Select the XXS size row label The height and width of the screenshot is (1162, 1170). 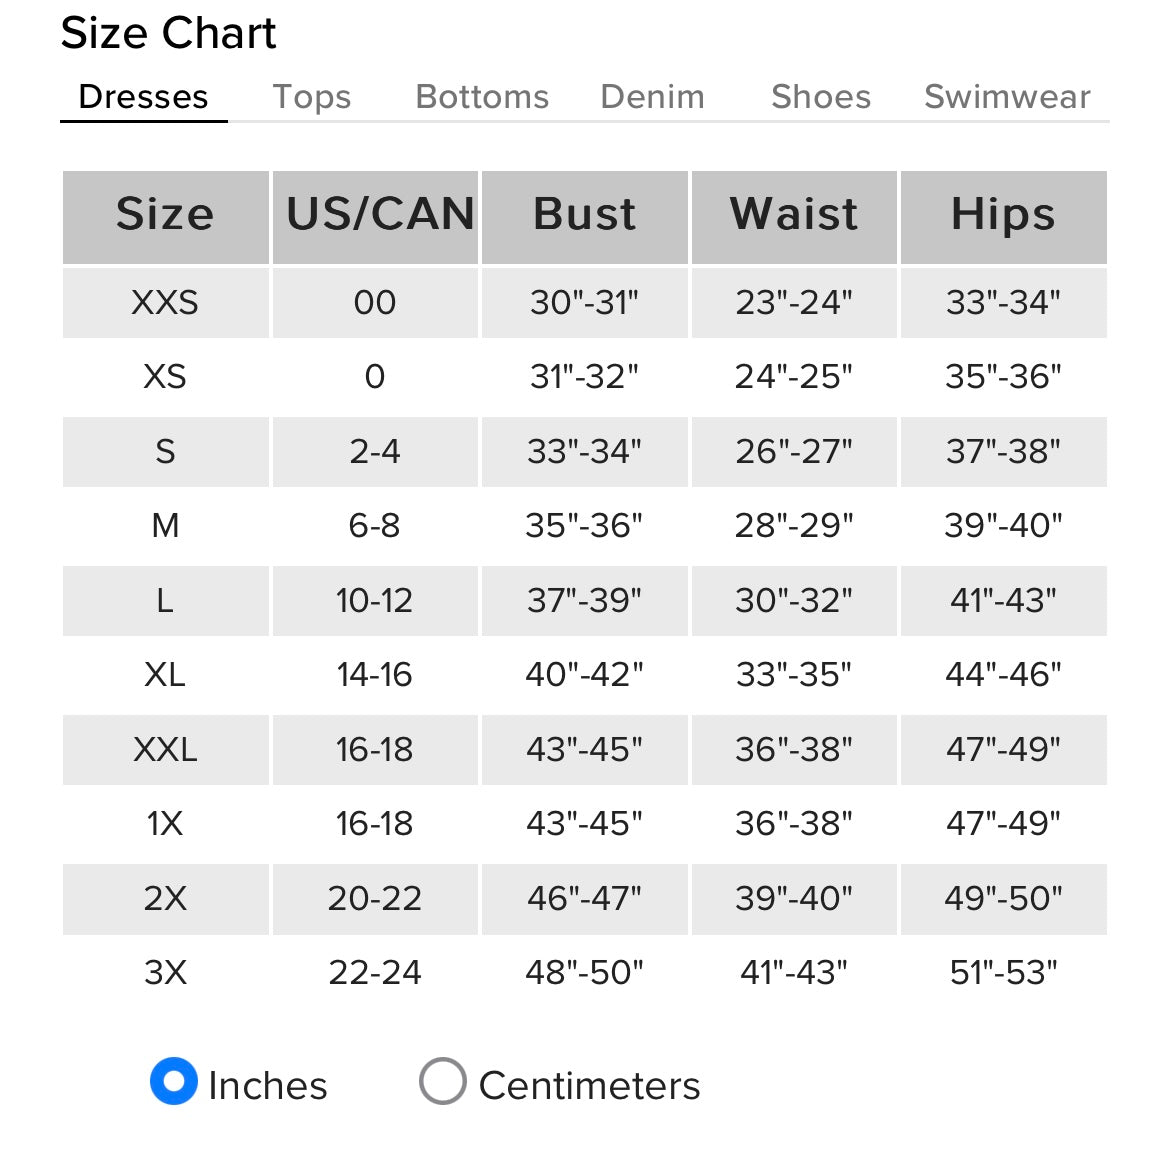pos(165,302)
